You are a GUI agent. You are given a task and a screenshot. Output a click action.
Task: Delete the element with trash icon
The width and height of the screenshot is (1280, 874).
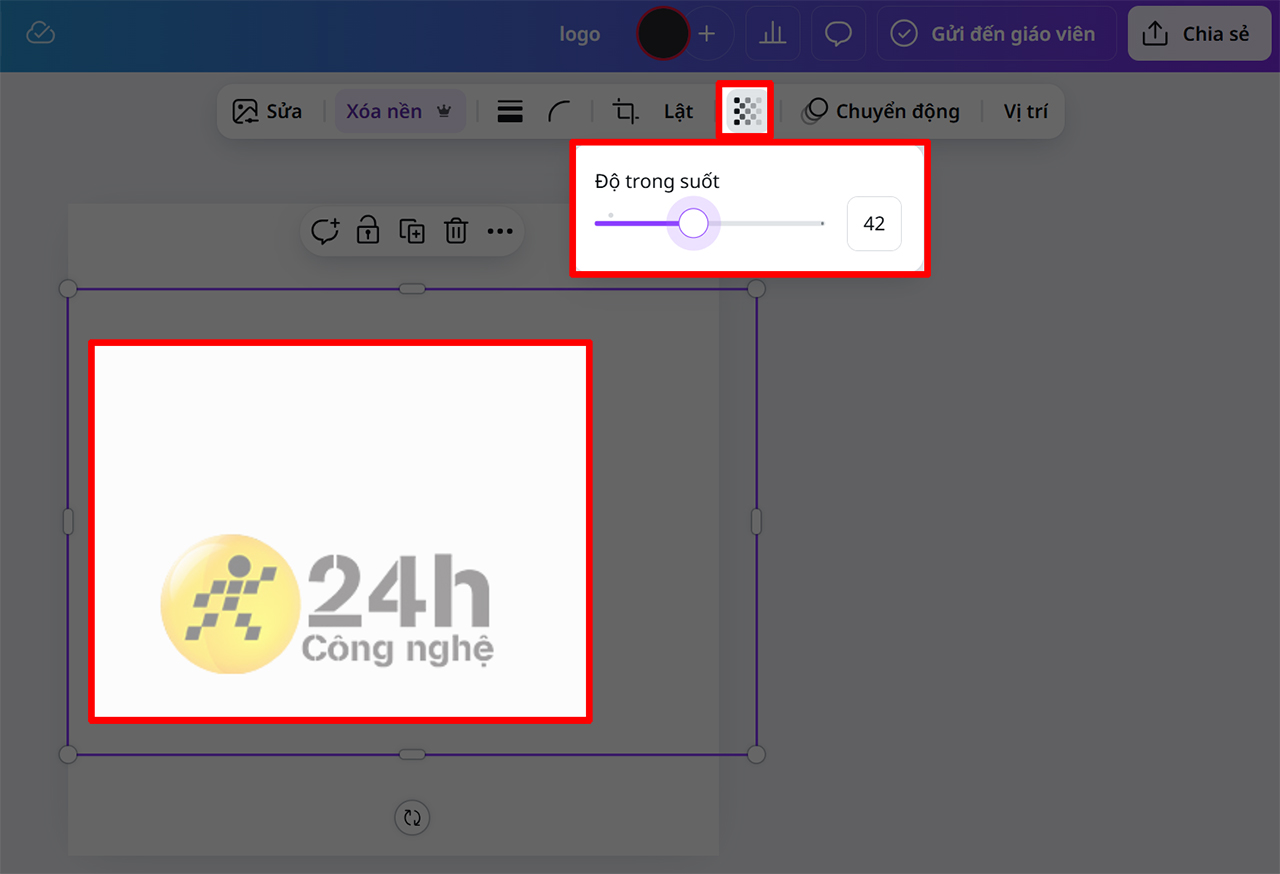(456, 232)
